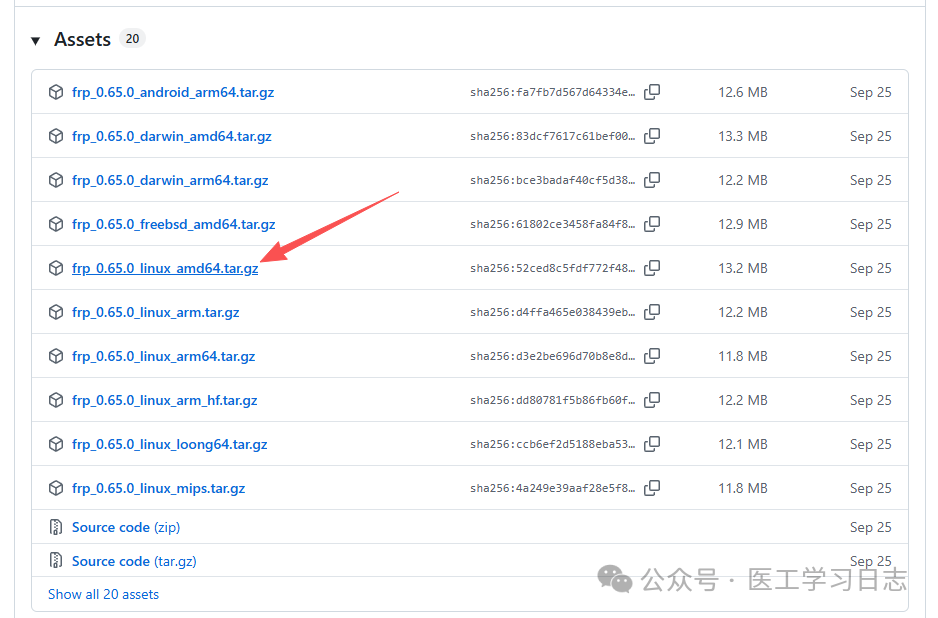Download frp_0.65.0_darwin_arm64.tar.gz

(x=170, y=180)
